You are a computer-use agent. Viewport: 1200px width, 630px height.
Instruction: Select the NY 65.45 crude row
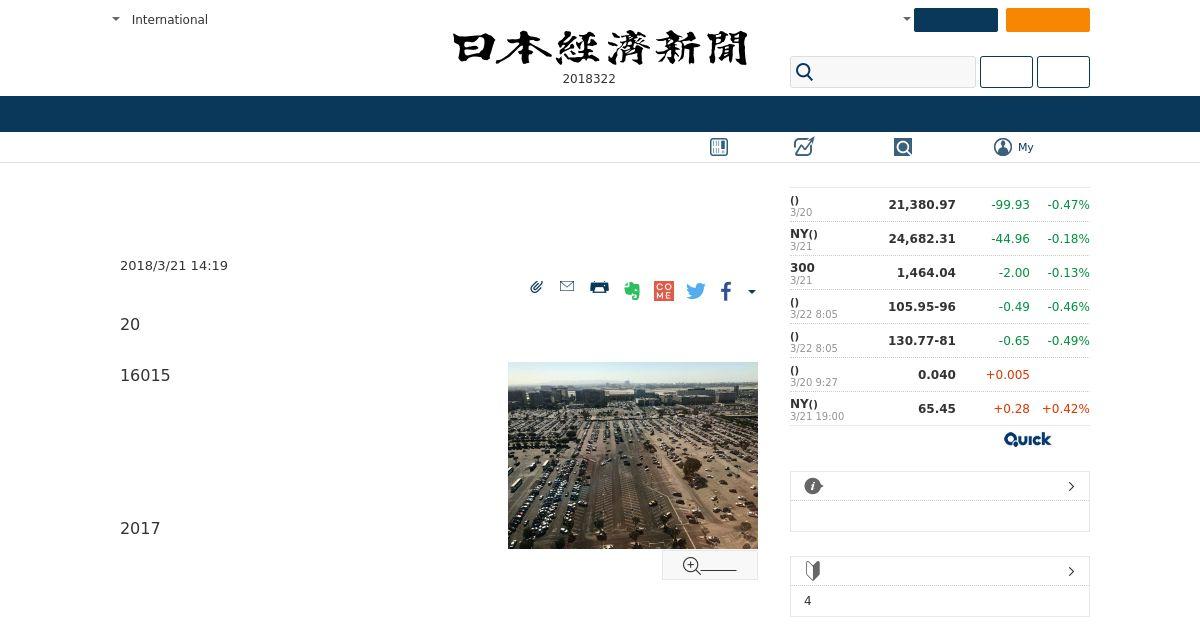[940, 409]
